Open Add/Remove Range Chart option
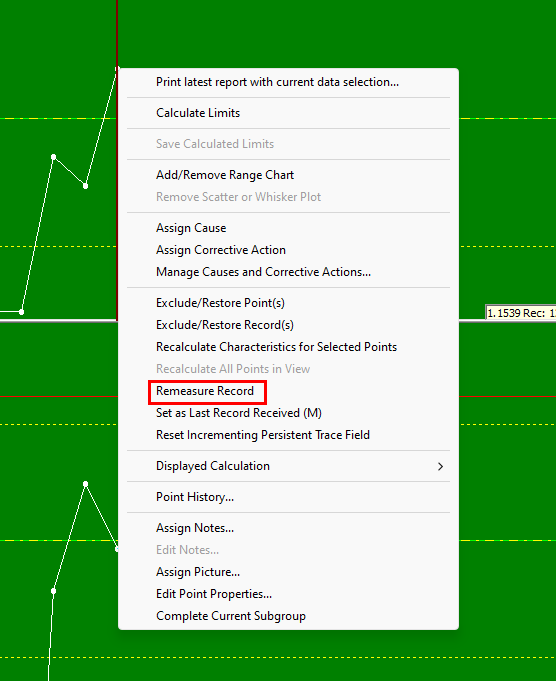 click(x=288, y=175)
